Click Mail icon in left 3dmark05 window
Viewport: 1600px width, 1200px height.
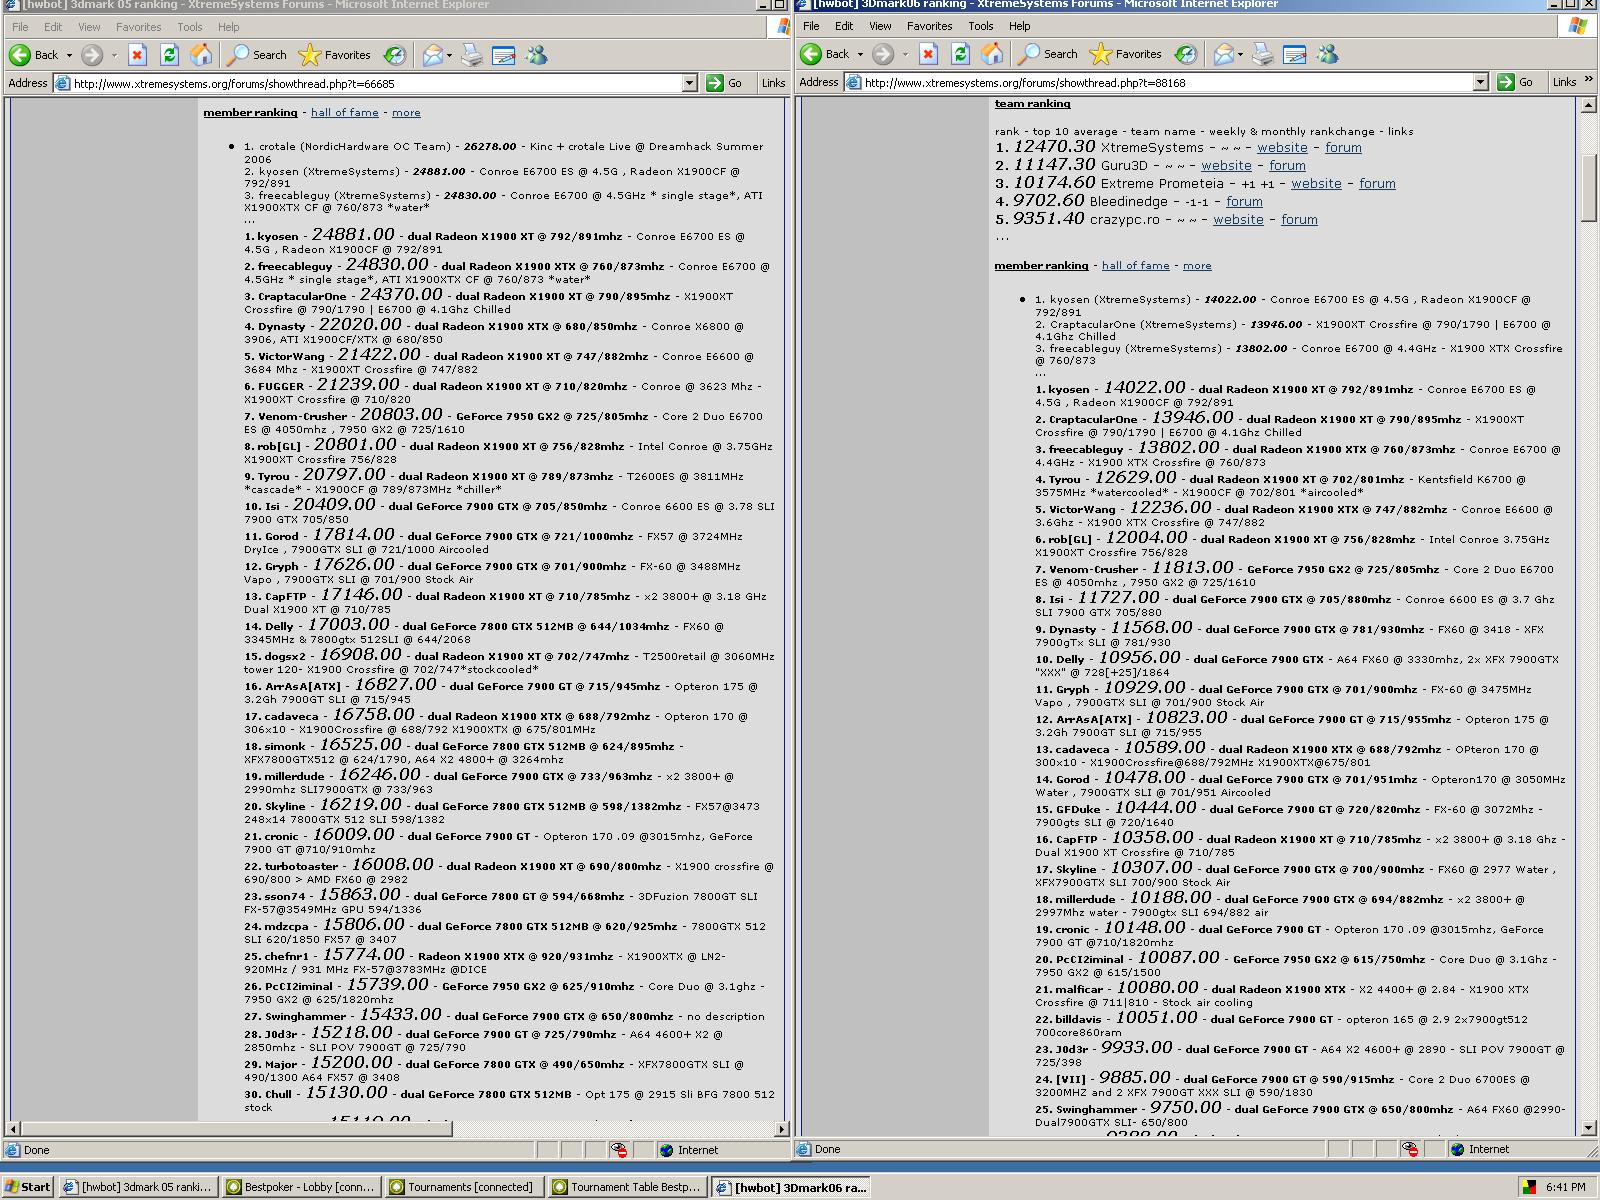(432, 55)
